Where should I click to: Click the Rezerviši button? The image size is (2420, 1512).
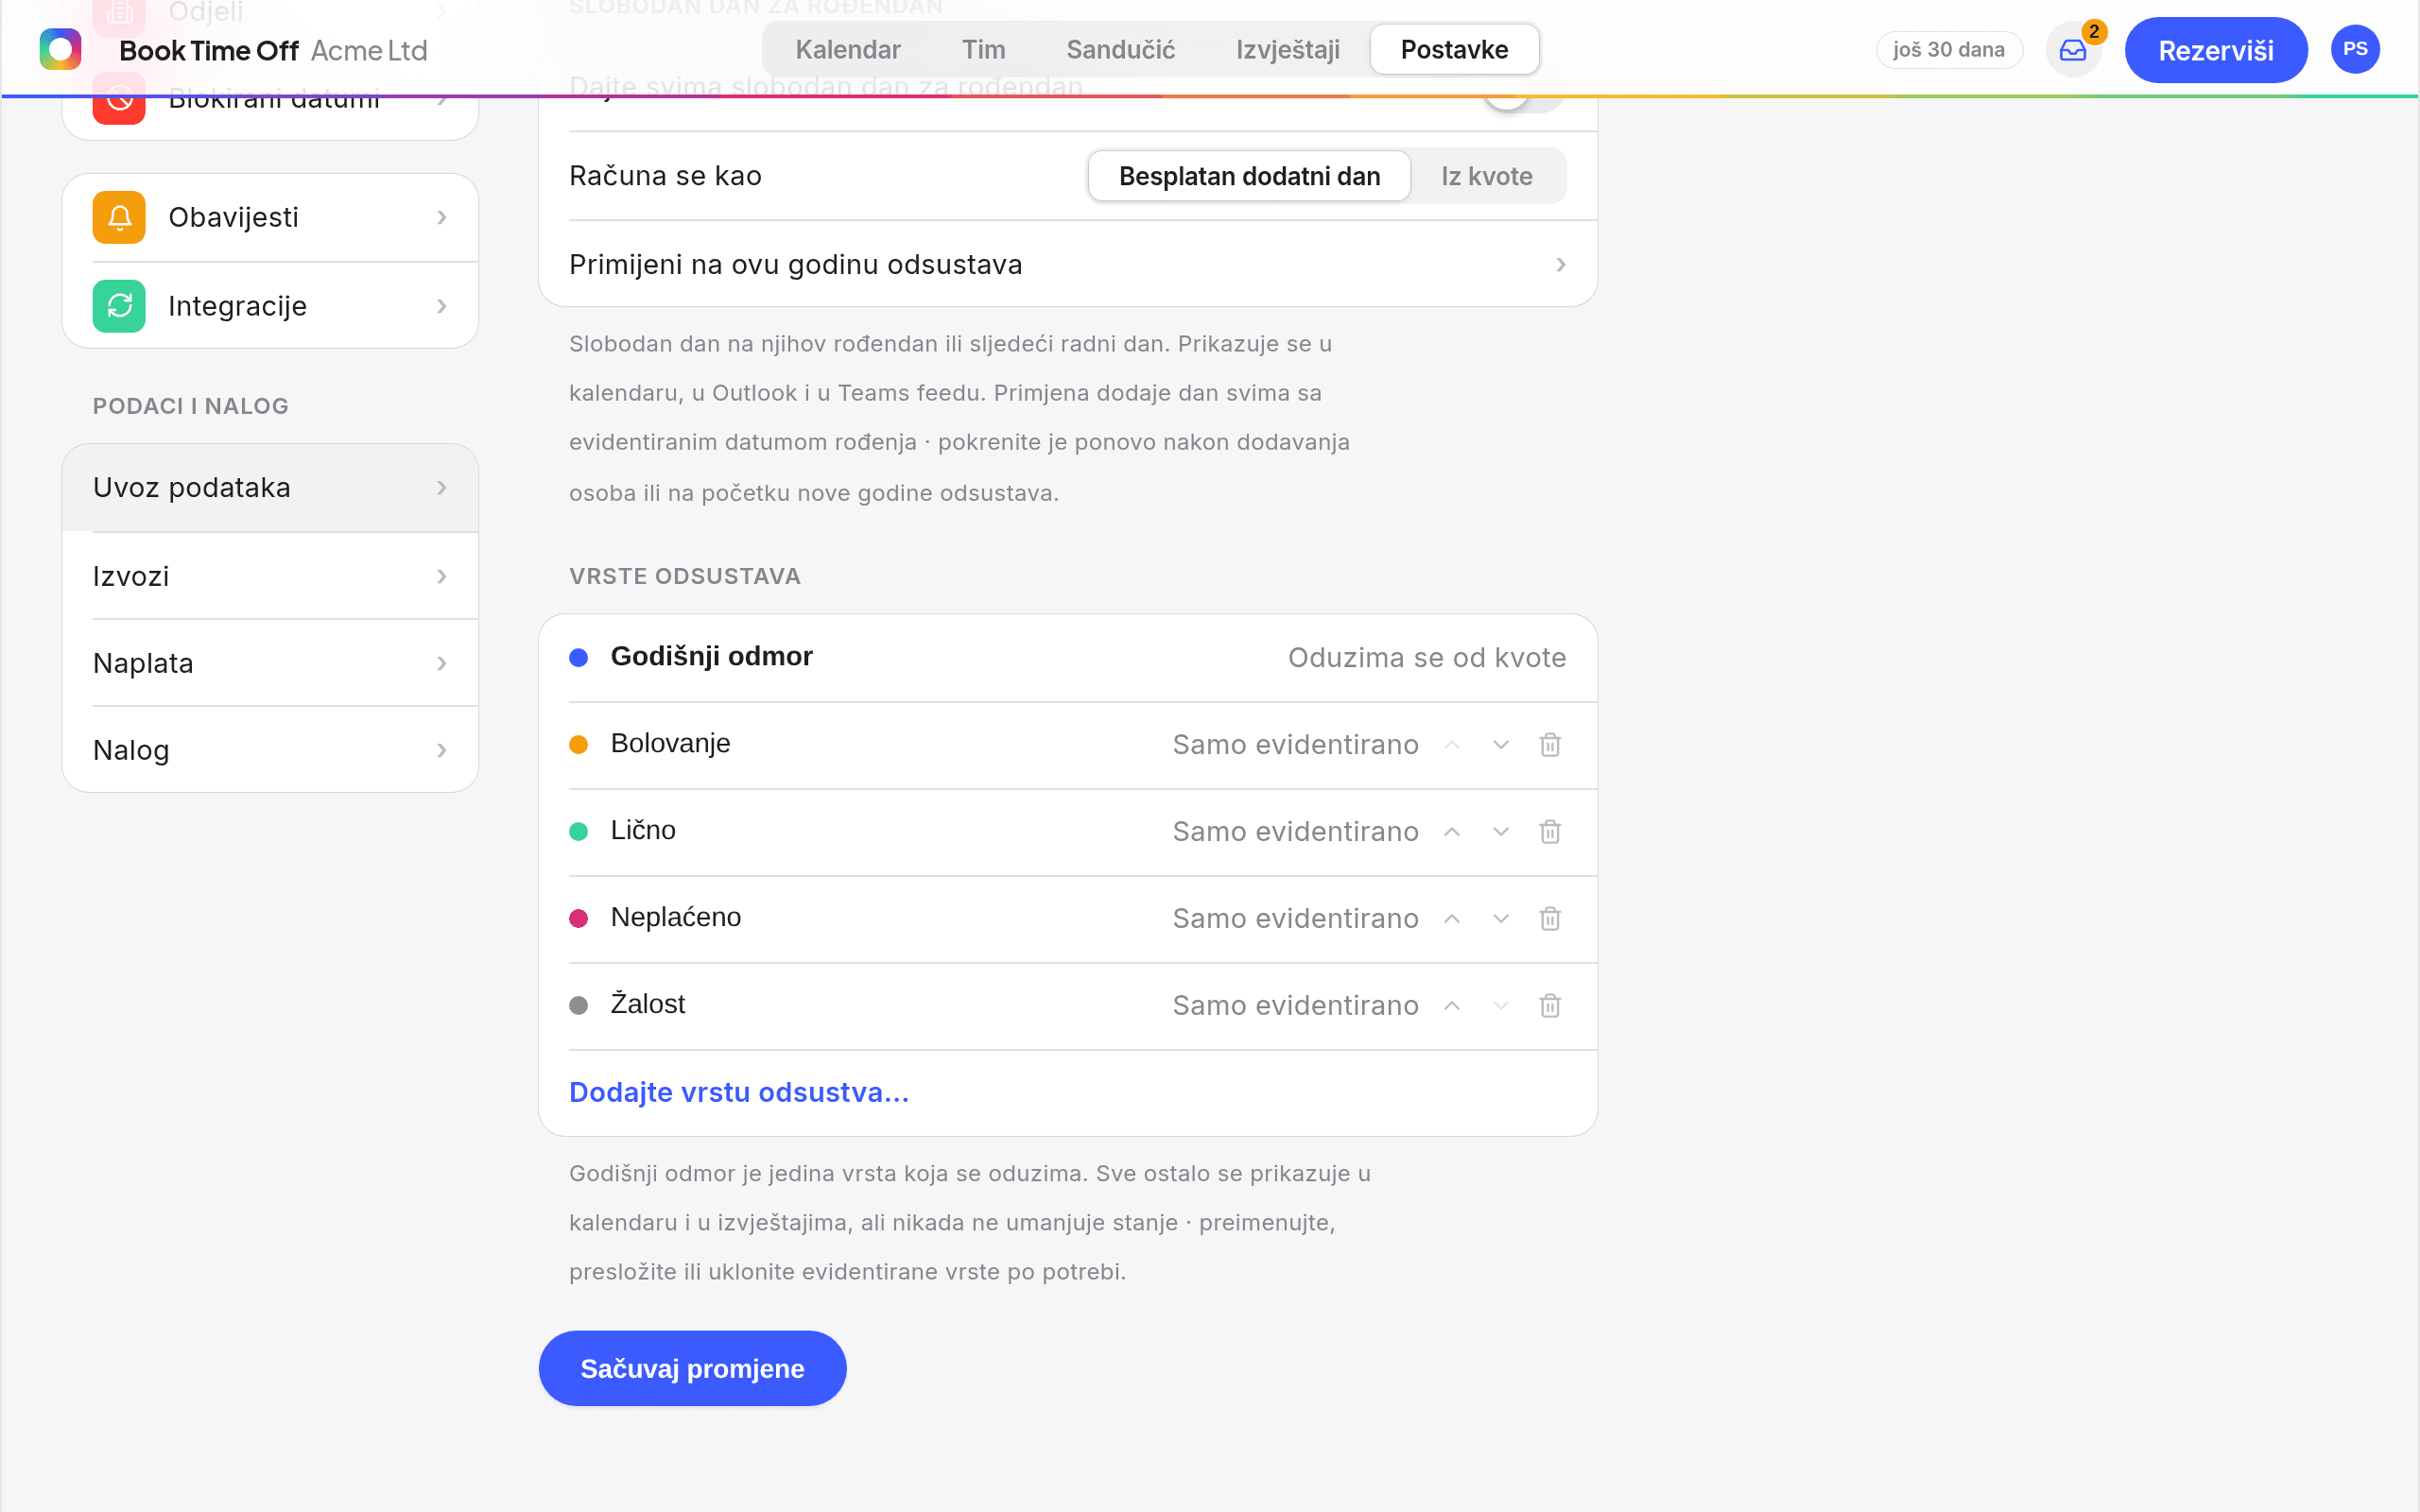coord(2216,50)
